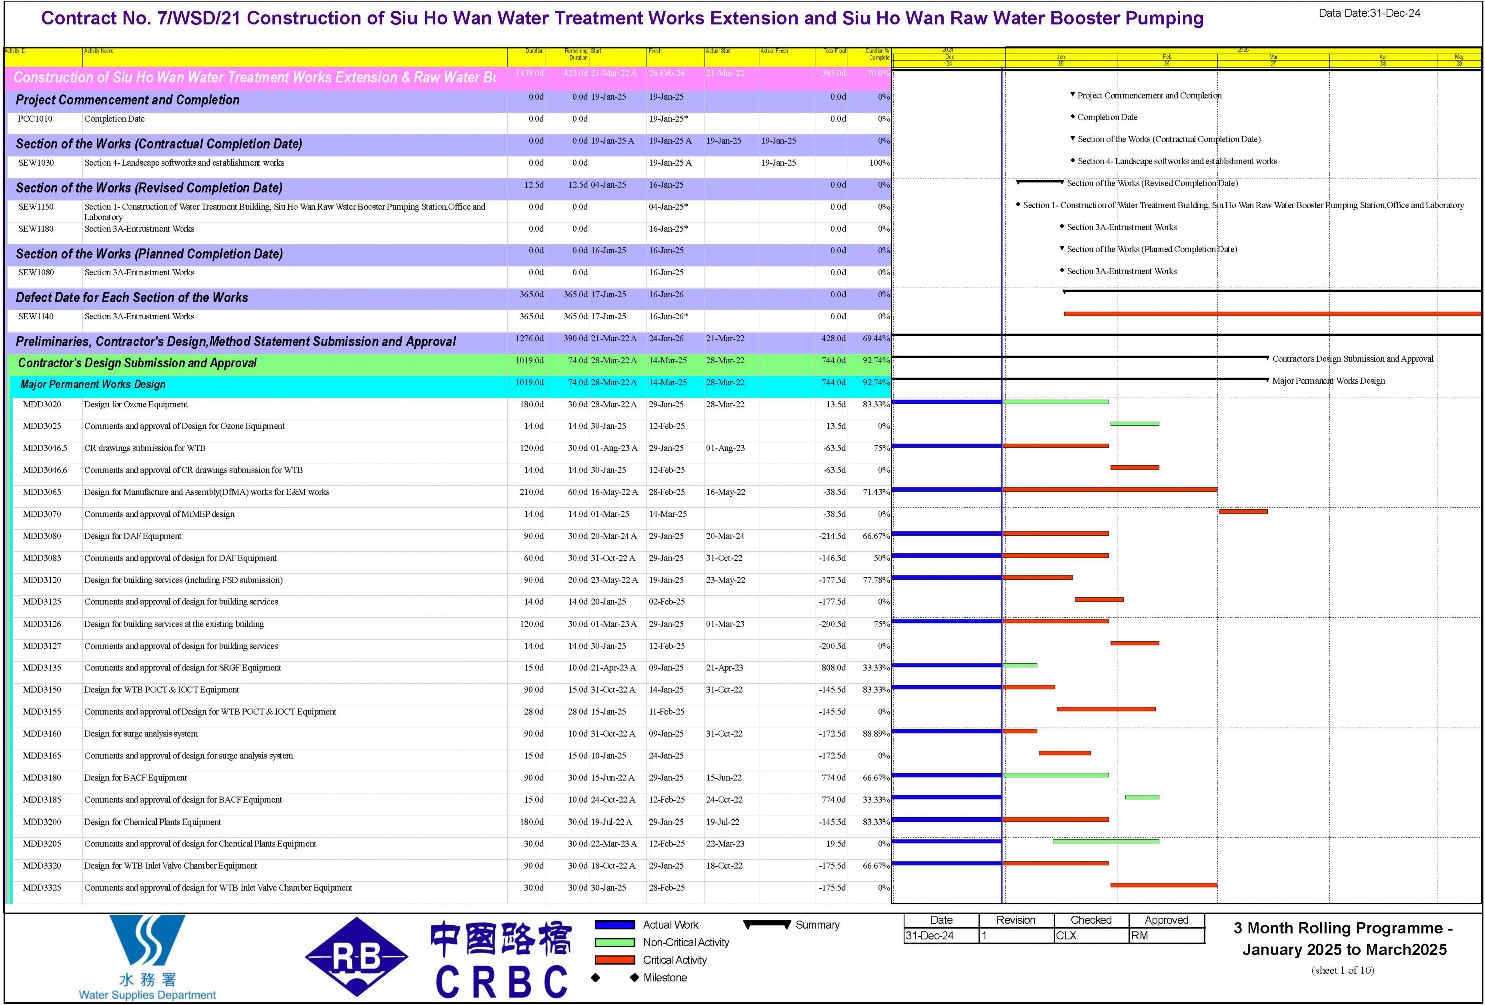Click activity ID SEW1140
1485x1005 pixels.
click(36, 317)
